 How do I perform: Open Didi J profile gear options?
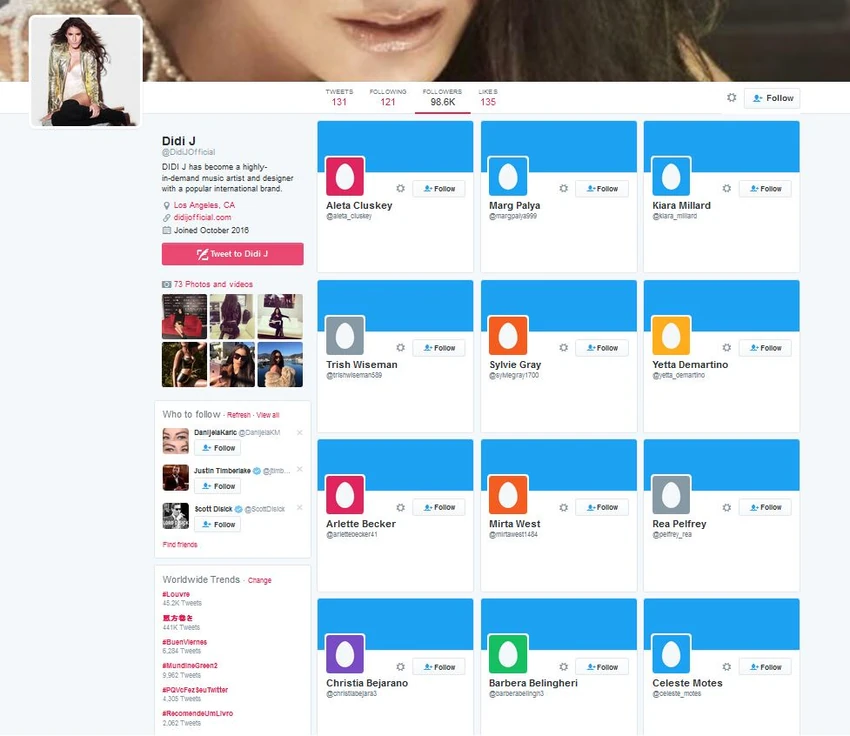[x=731, y=98]
